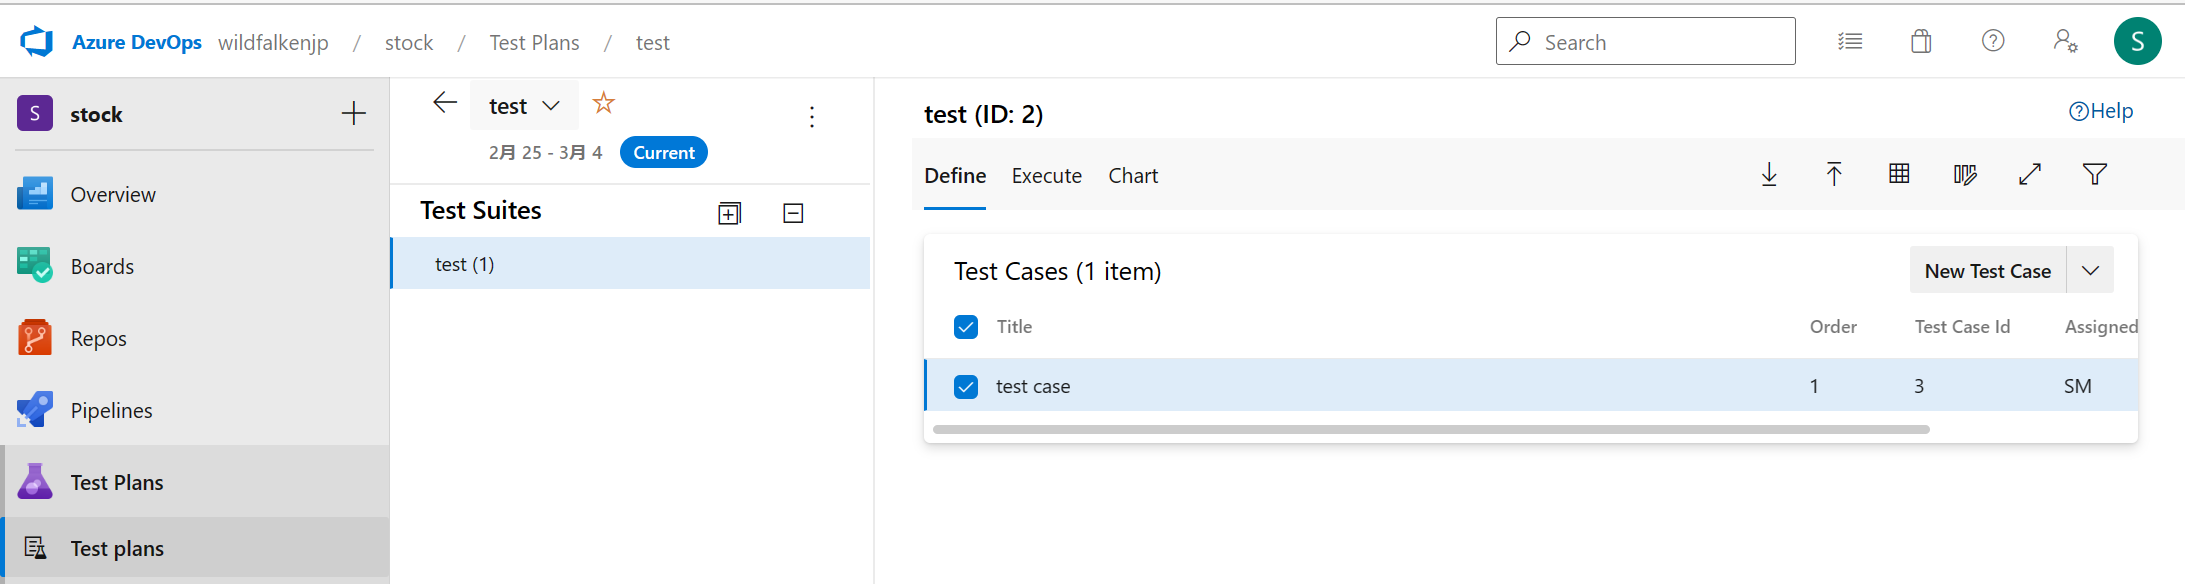Open column options icon

click(x=1964, y=175)
